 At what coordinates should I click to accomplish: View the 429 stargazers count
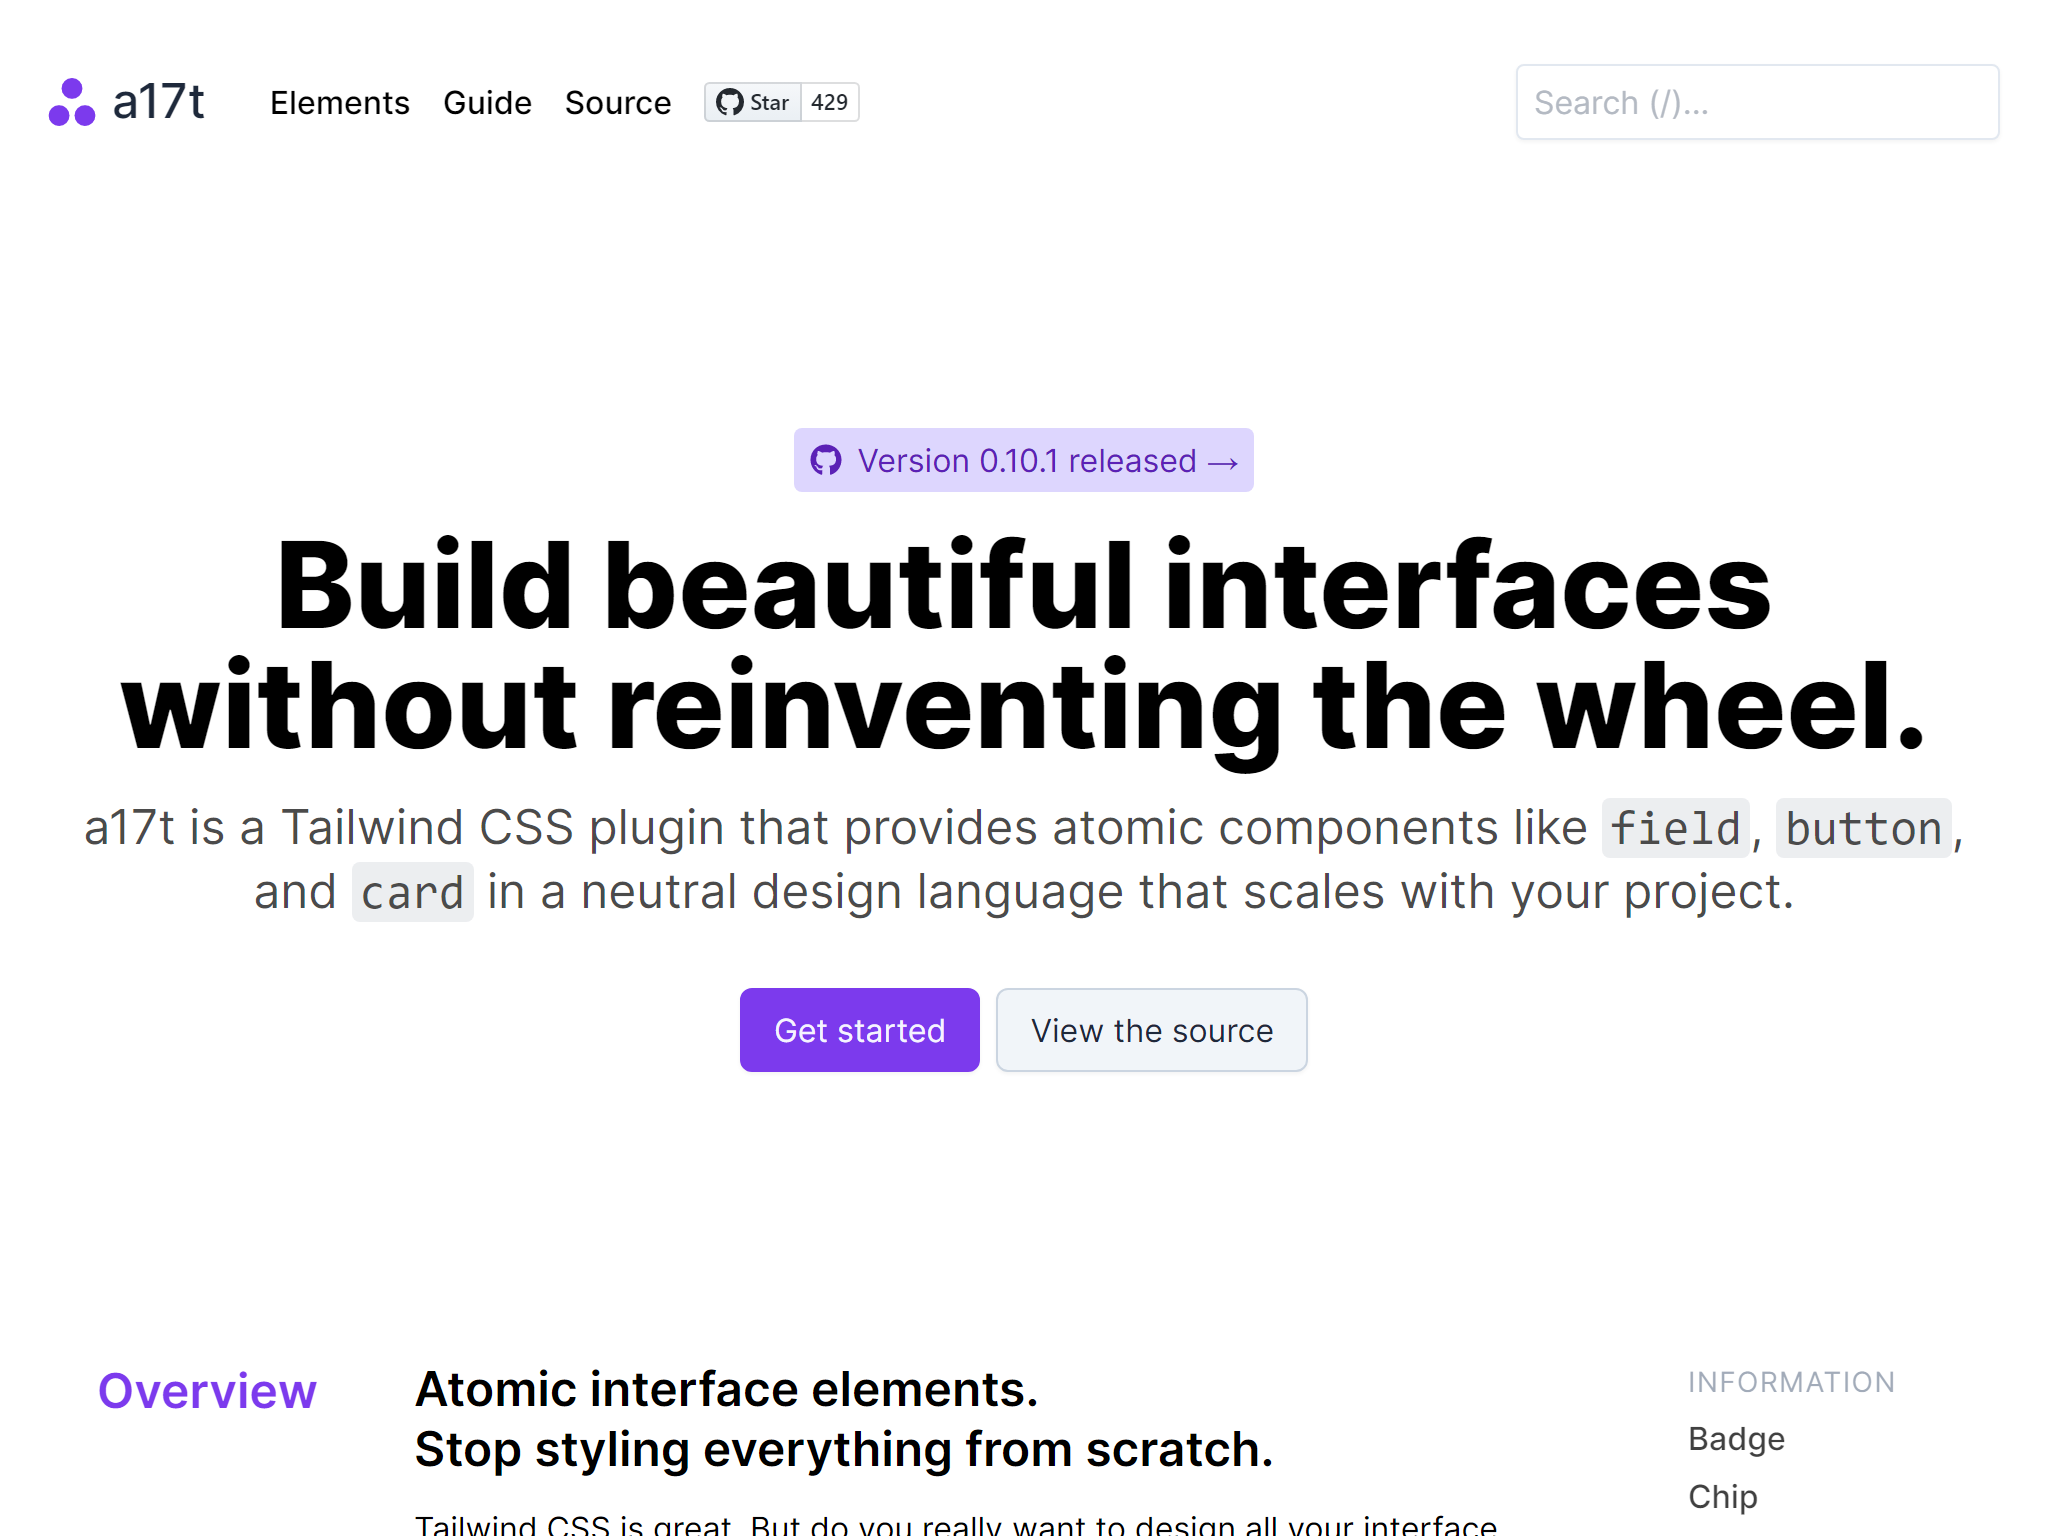[830, 102]
